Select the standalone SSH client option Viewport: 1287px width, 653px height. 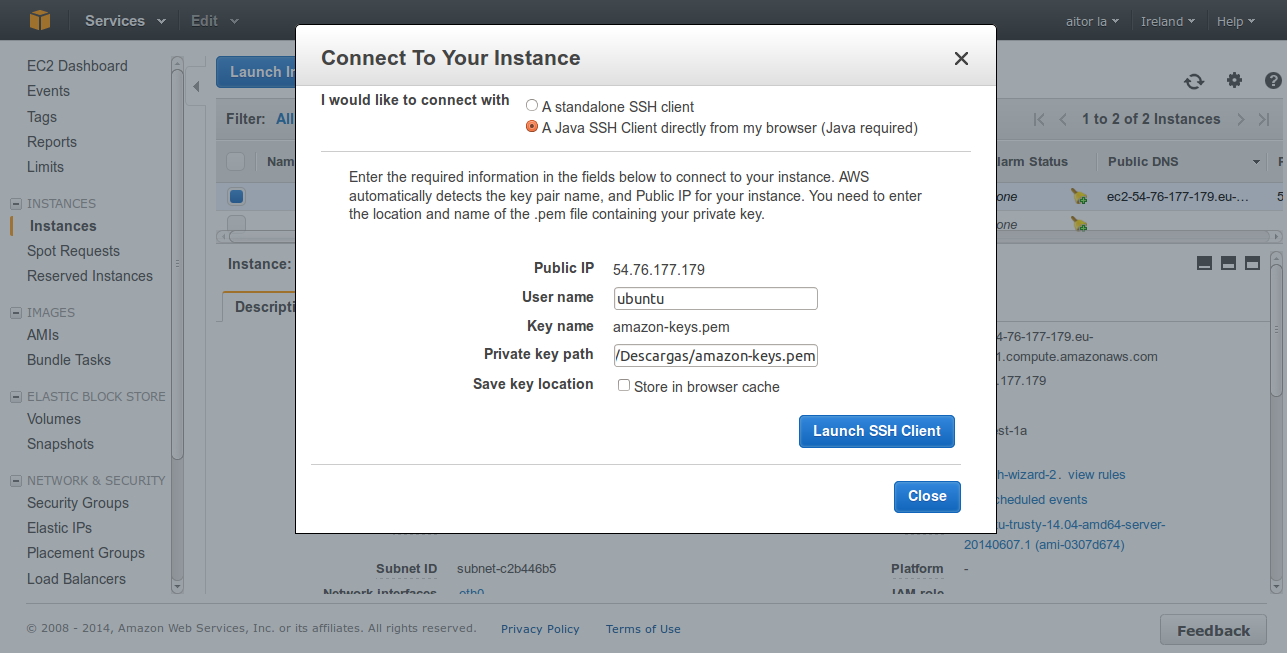point(532,106)
